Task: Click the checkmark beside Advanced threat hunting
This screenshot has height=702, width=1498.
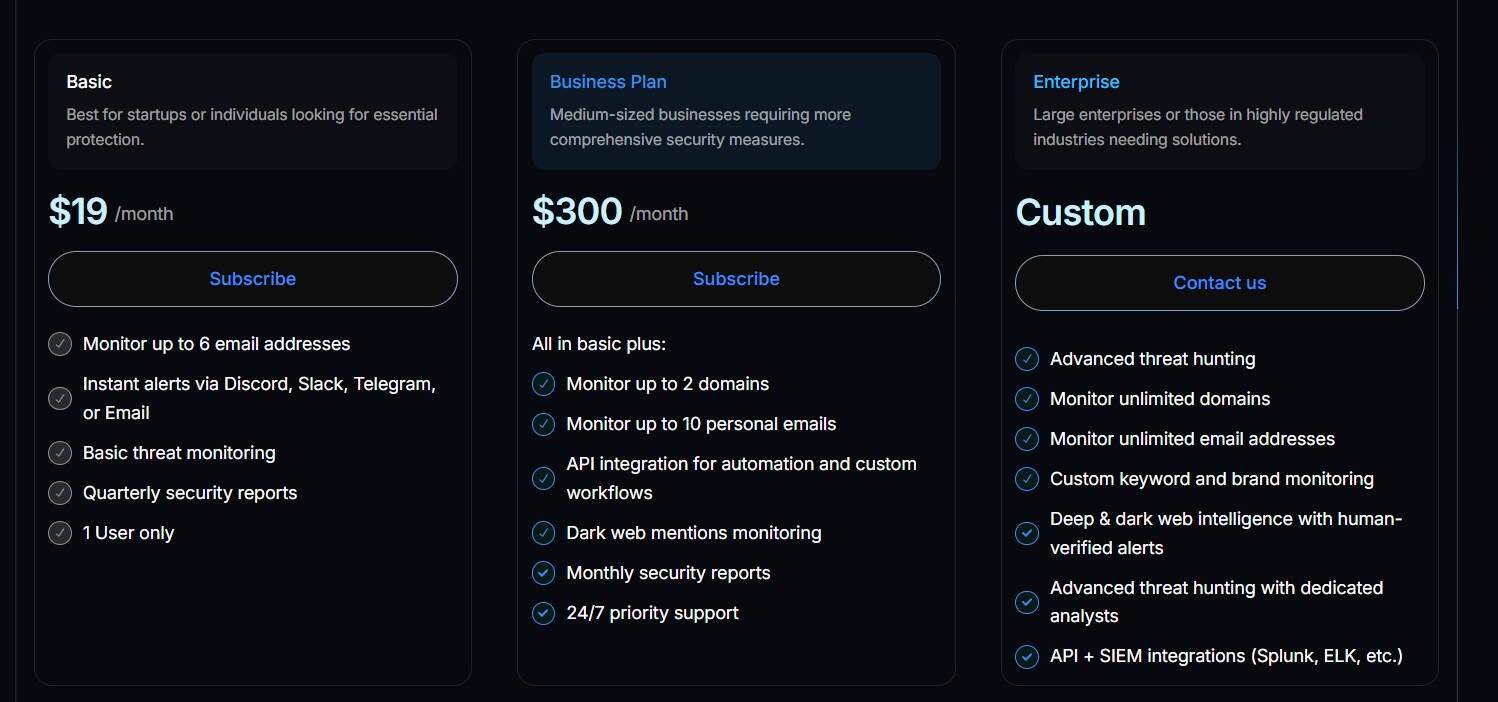Action: click(1026, 358)
